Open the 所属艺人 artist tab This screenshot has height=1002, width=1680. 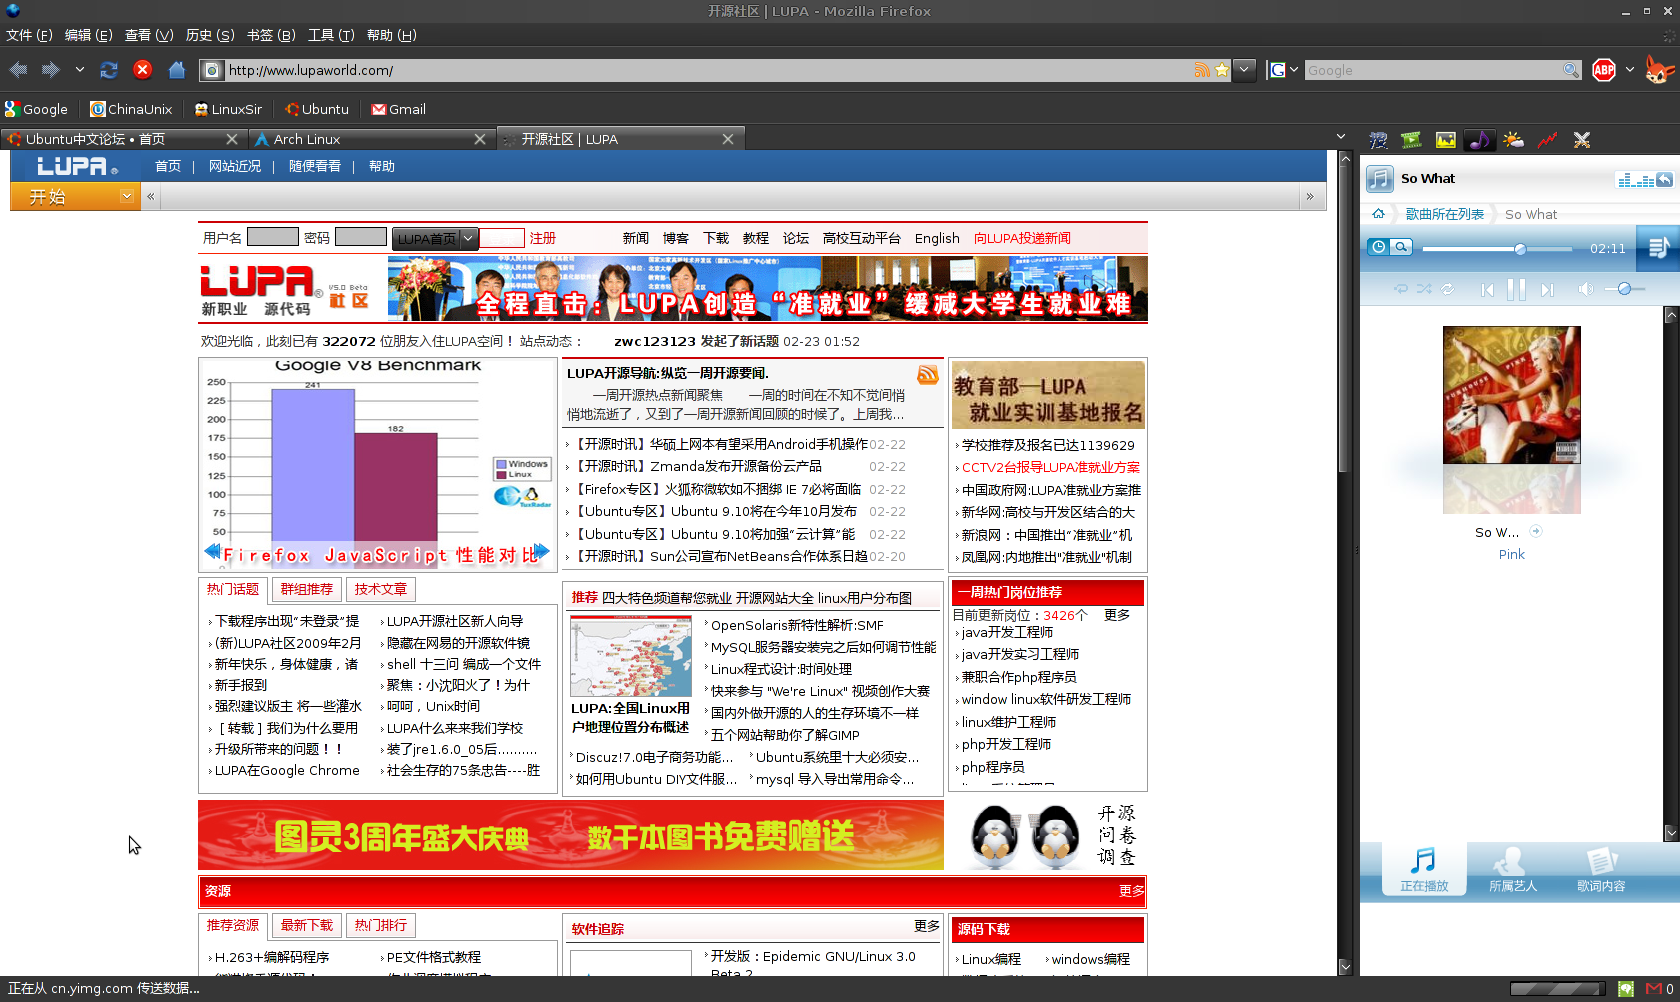1512,869
